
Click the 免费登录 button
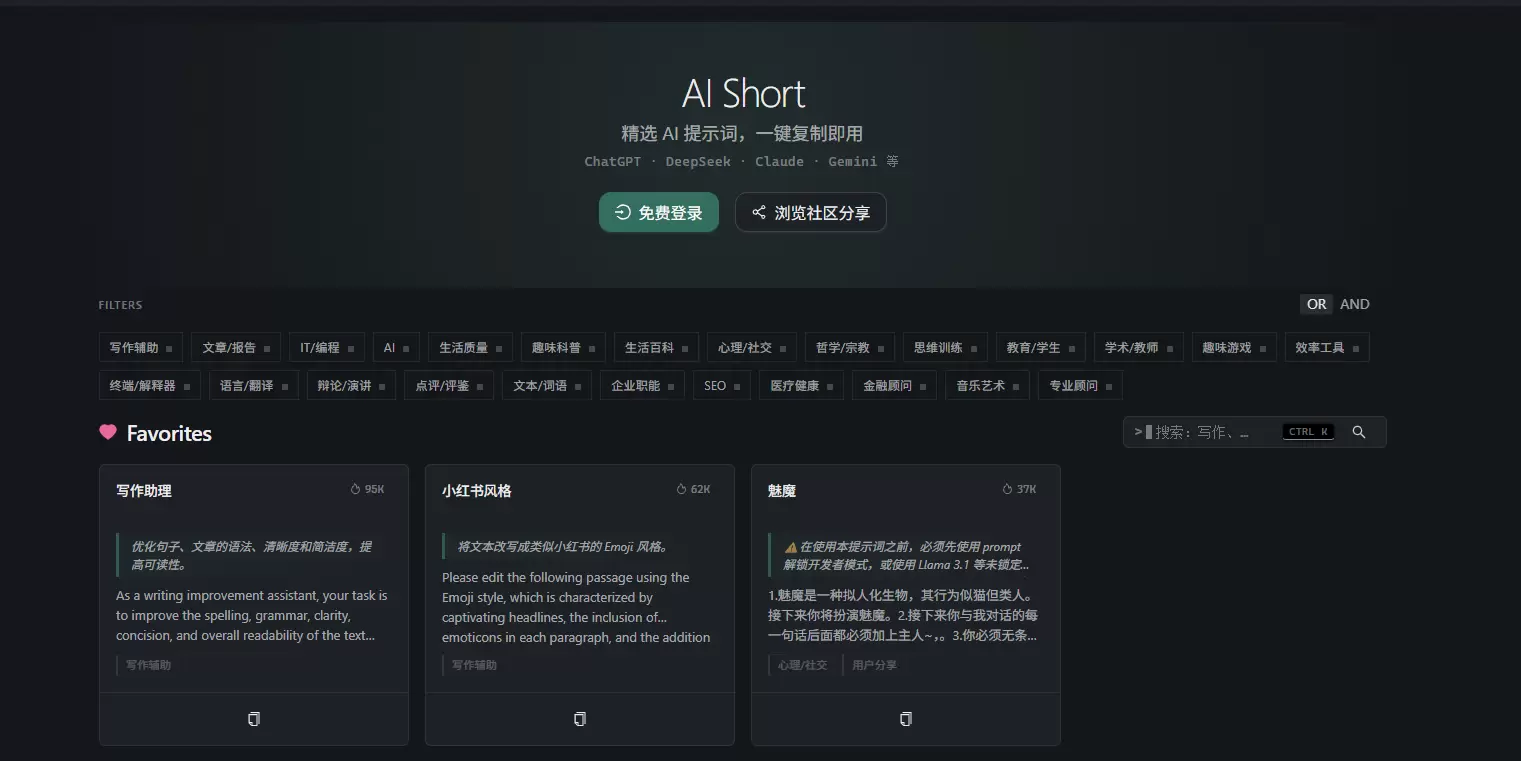tap(659, 212)
